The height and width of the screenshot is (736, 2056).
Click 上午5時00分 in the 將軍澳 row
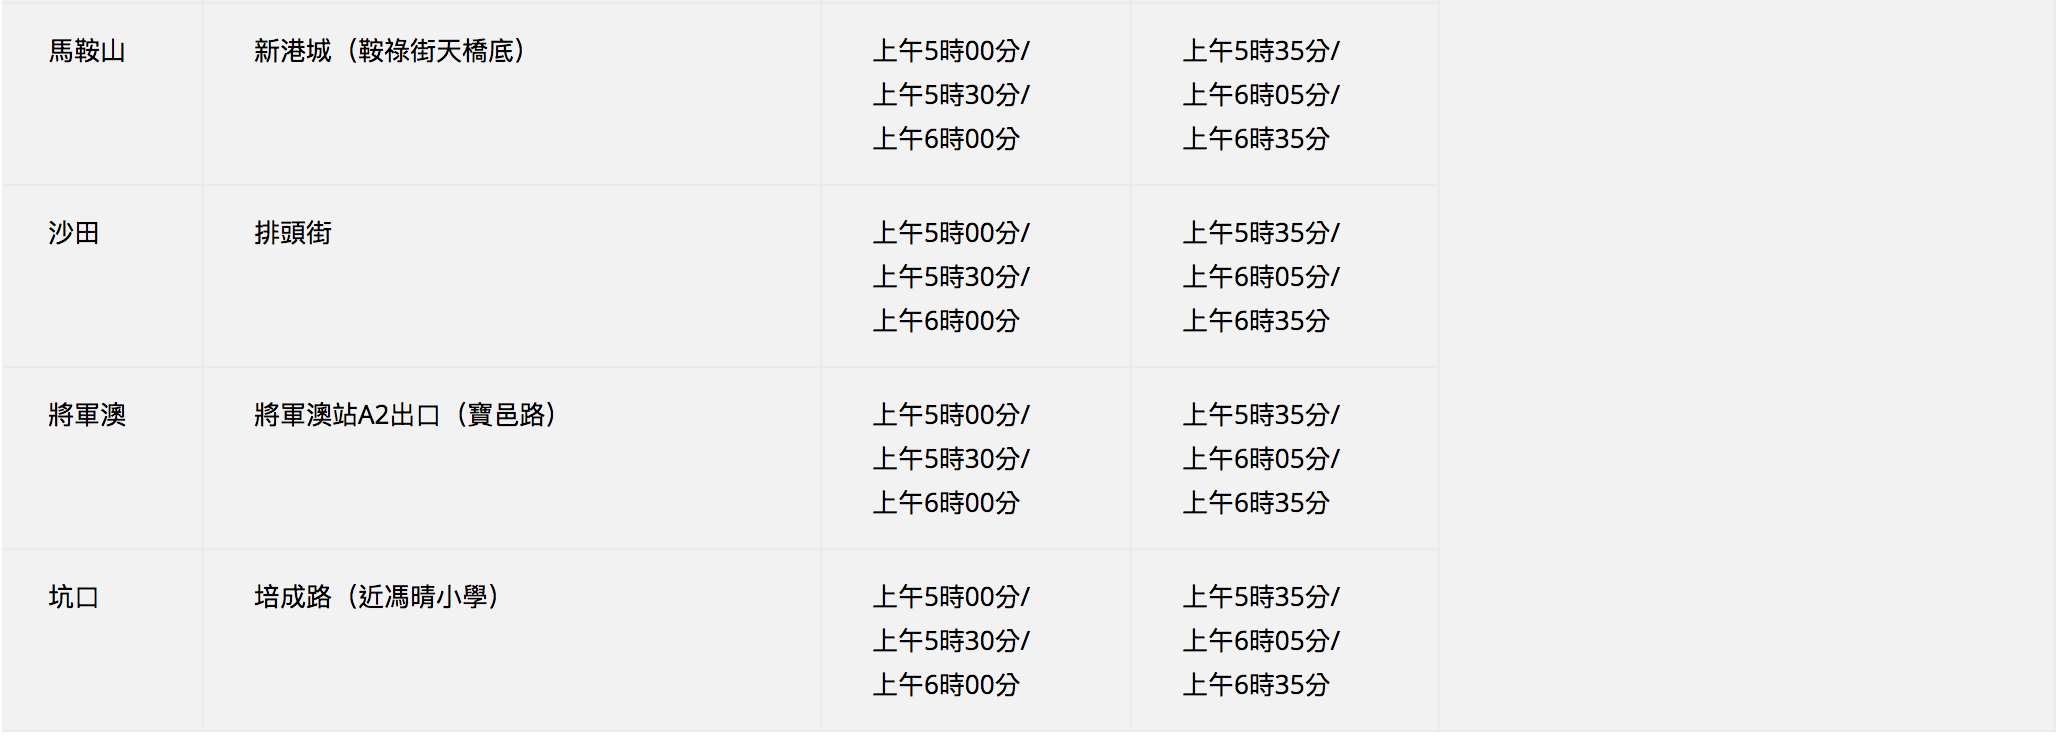(x=946, y=415)
